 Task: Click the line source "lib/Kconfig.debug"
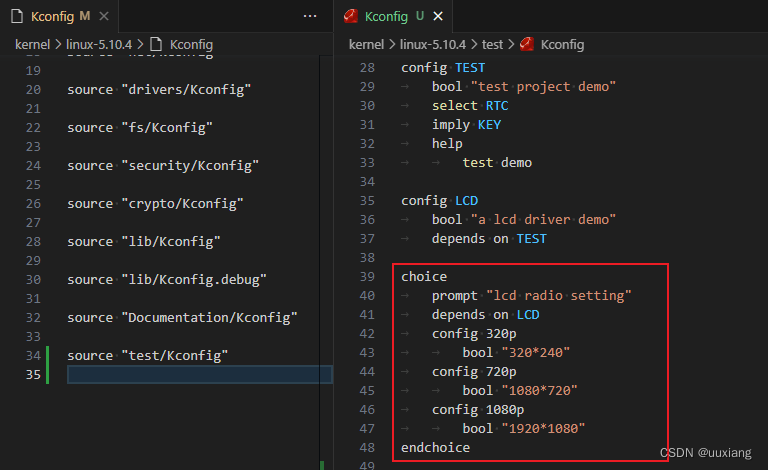coord(167,280)
